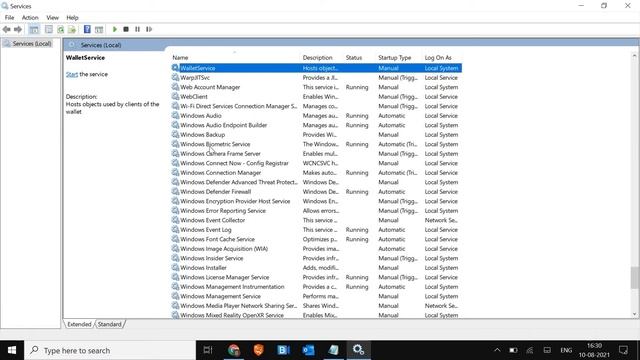The image size is (640, 360).
Task: Select the Windows Camera Frame Server service
Action: click(x=316, y=153)
